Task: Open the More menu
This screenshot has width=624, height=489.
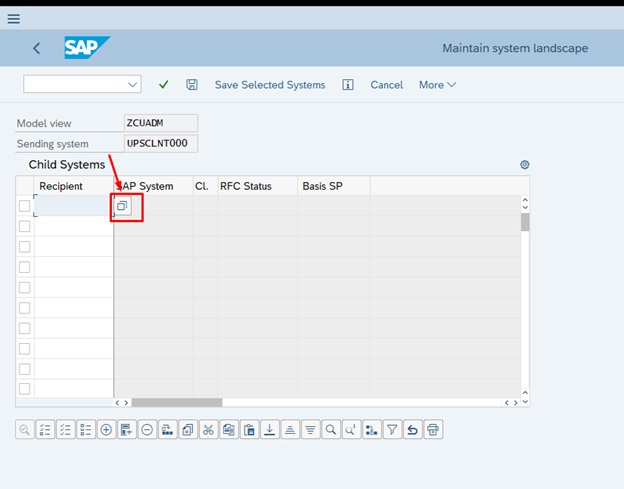Action: (437, 85)
